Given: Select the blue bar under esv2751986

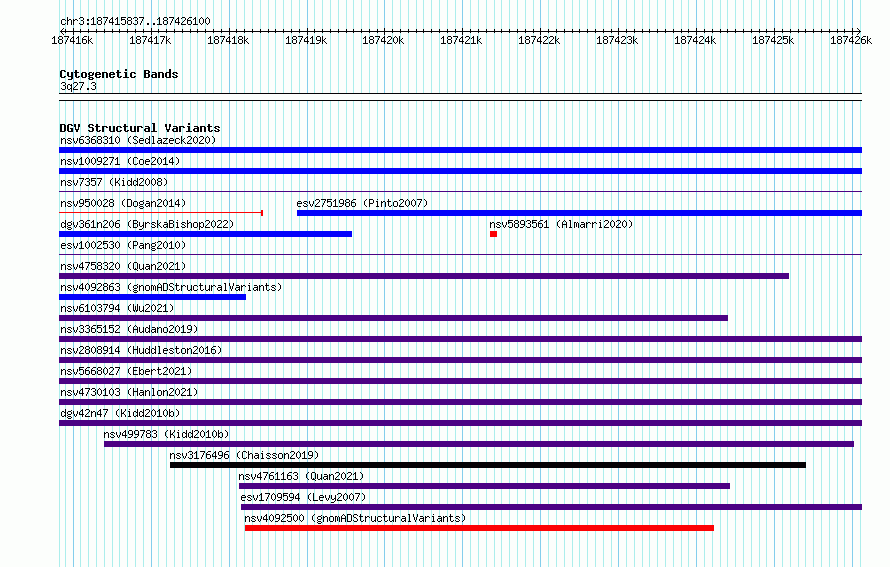Looking at the screenshot, I should [x=580, y=213].
